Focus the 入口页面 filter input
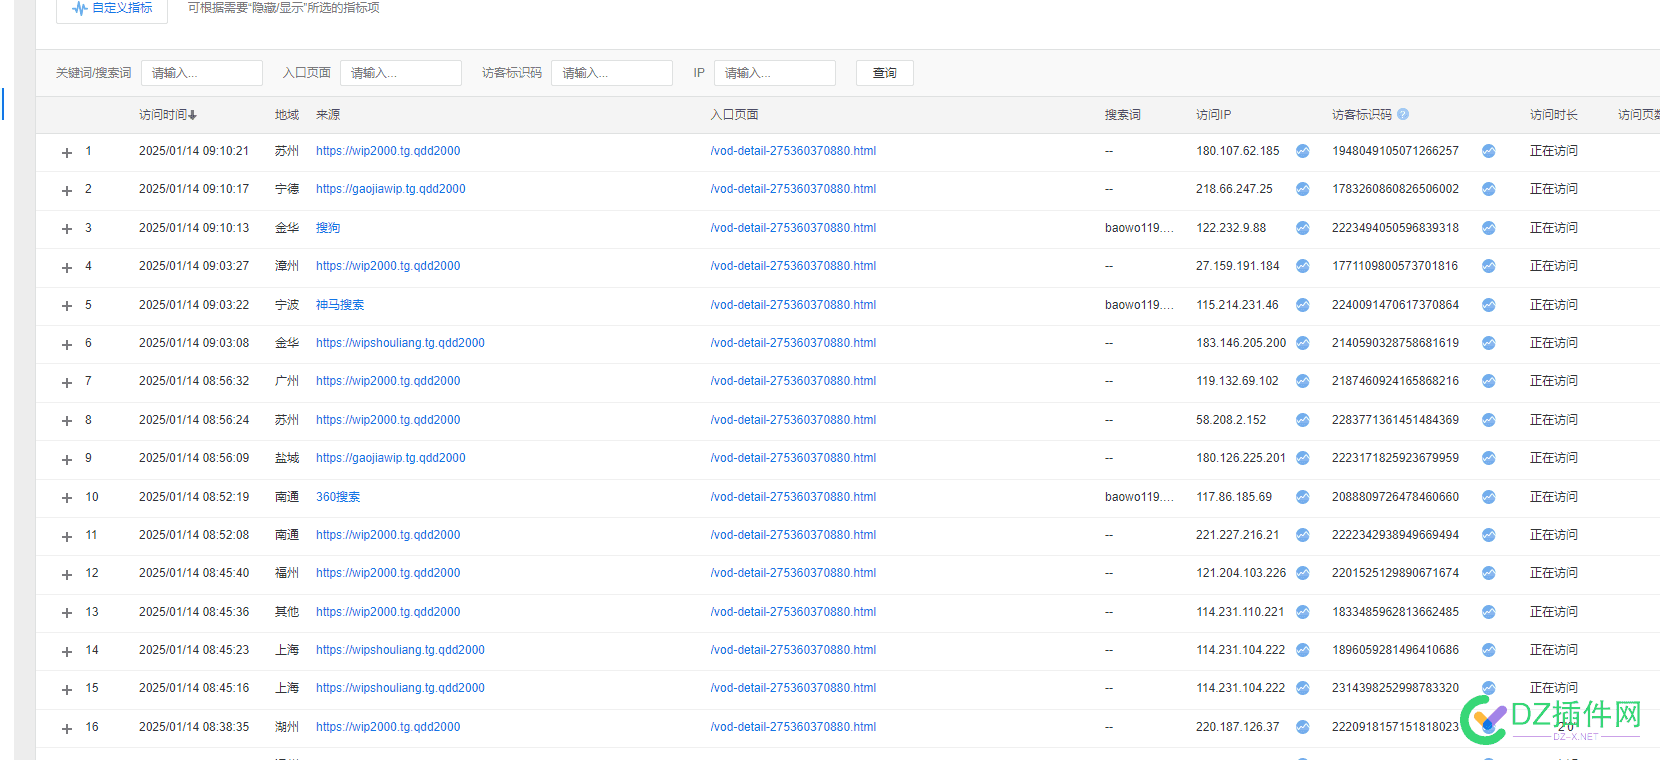This screenshot has height=760, width=1660. tap(401, 73)
